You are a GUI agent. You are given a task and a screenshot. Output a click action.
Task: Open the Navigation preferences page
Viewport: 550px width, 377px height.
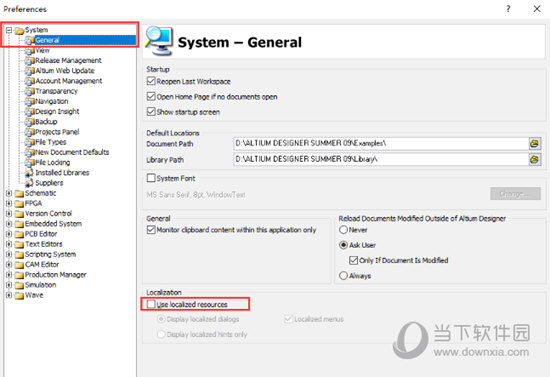point(52,101)
